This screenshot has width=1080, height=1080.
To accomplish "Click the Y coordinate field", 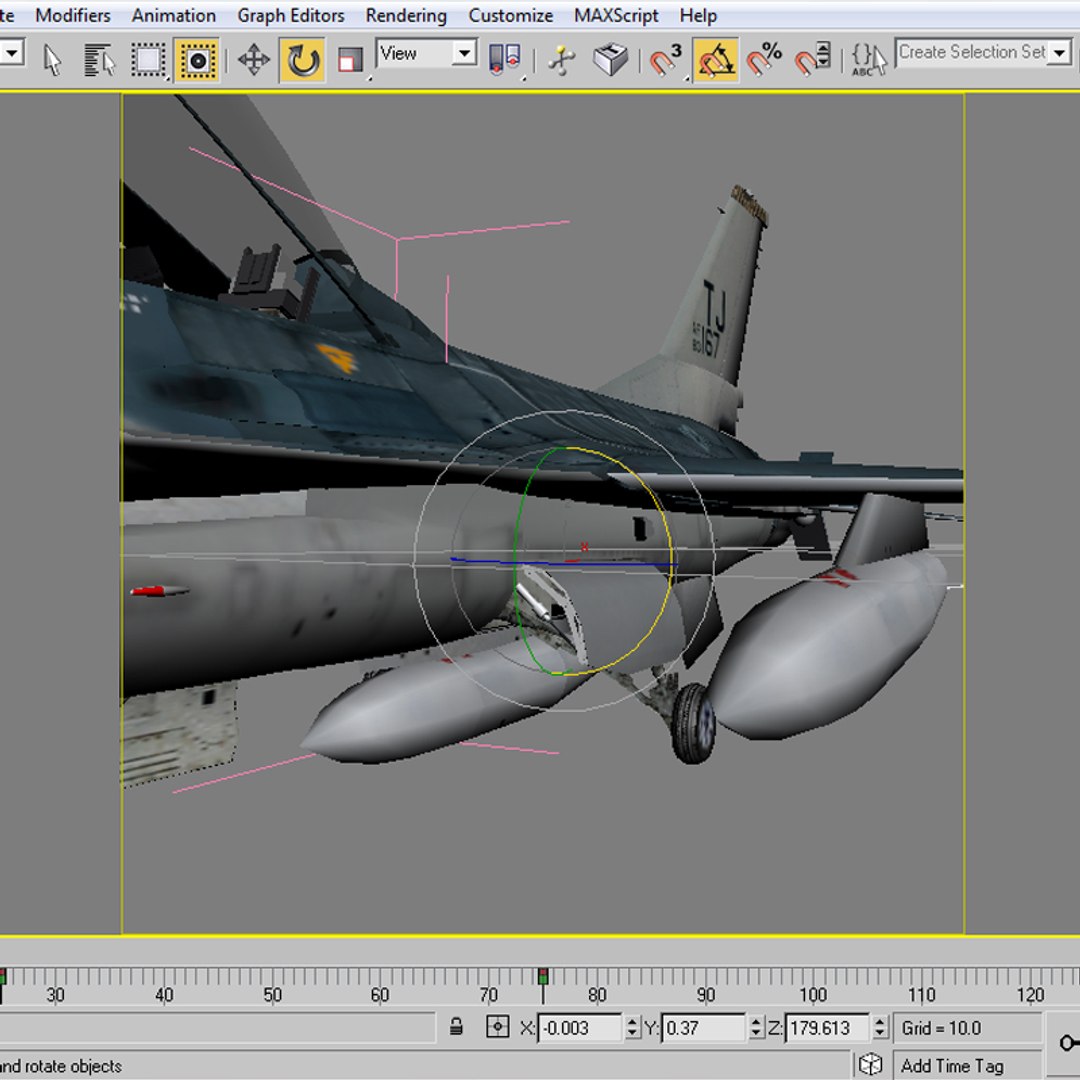I will 703,1028.
